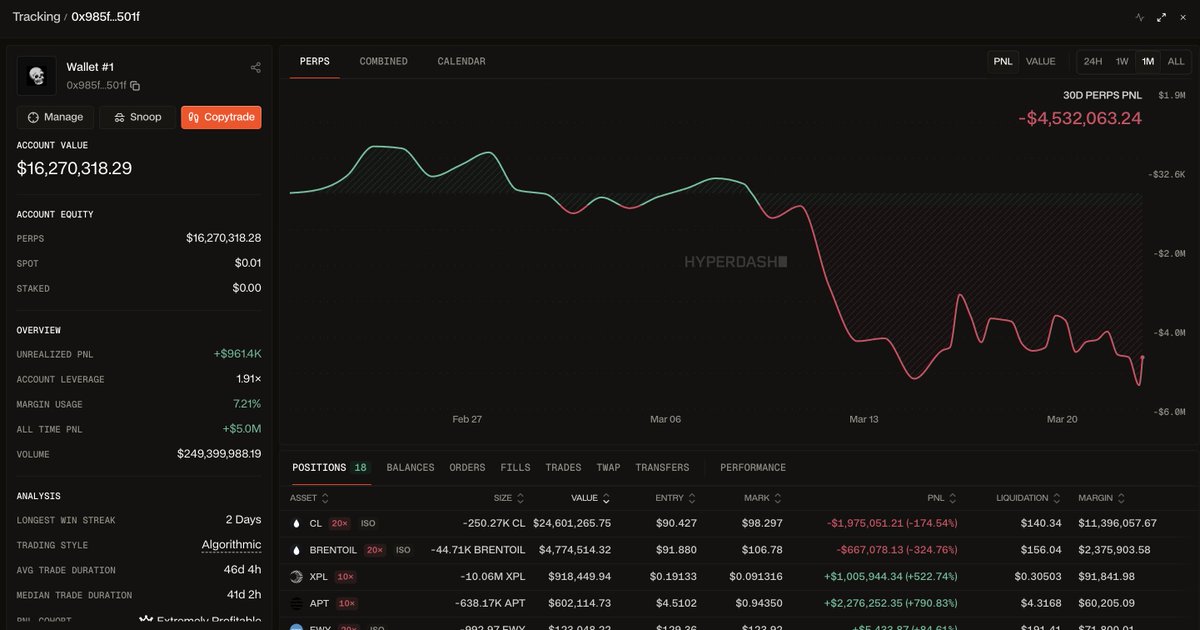This screenshot has height=630, width=1200.
Task: Click the footsteps icon on the Copytrade button
Action: click(193, 117)
